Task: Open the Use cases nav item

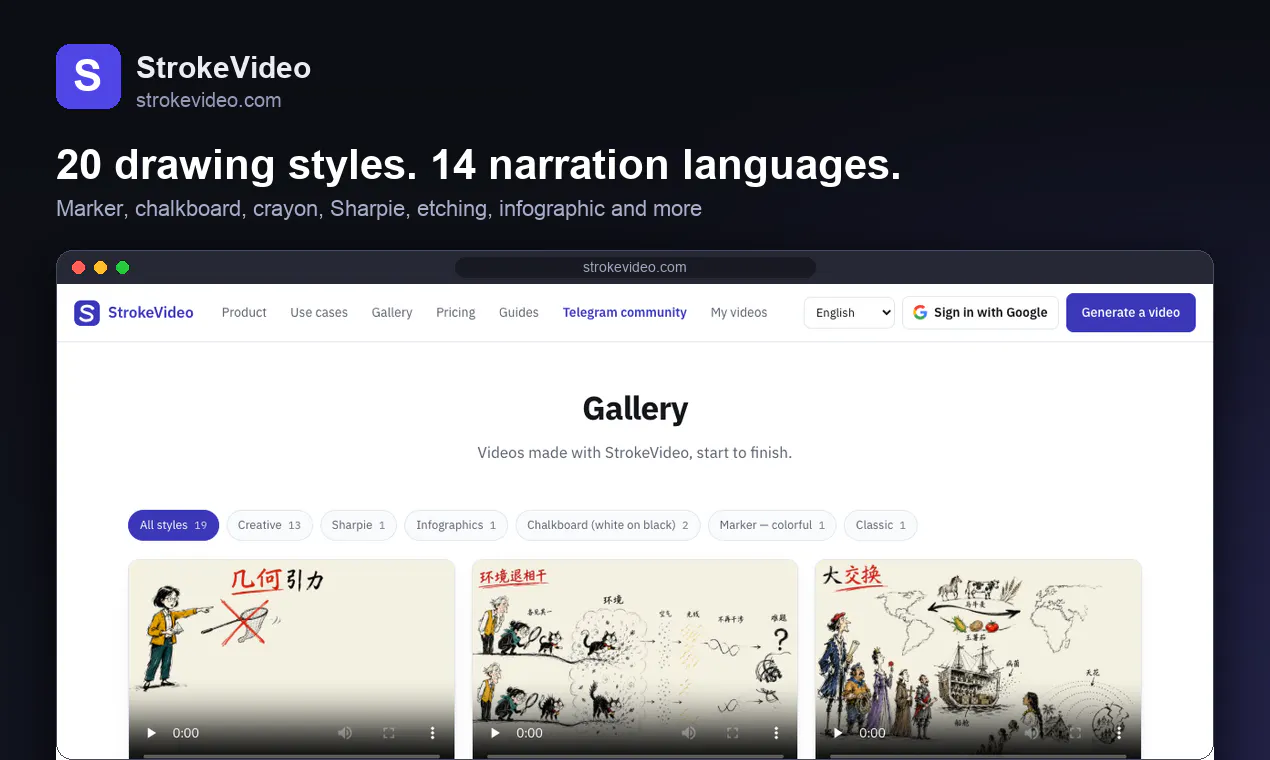Action: click(x=319, y=313)
